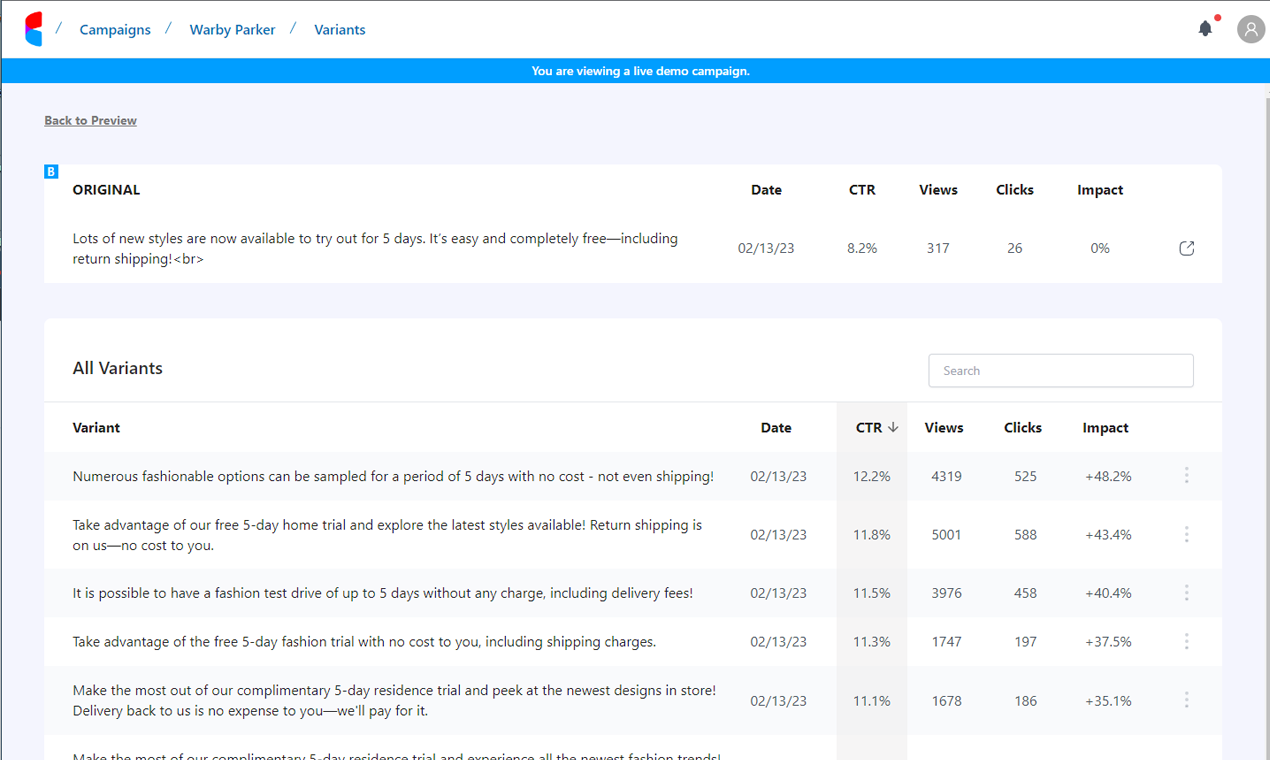Click the B badge beside ORIGINAL

coord(51,172)
